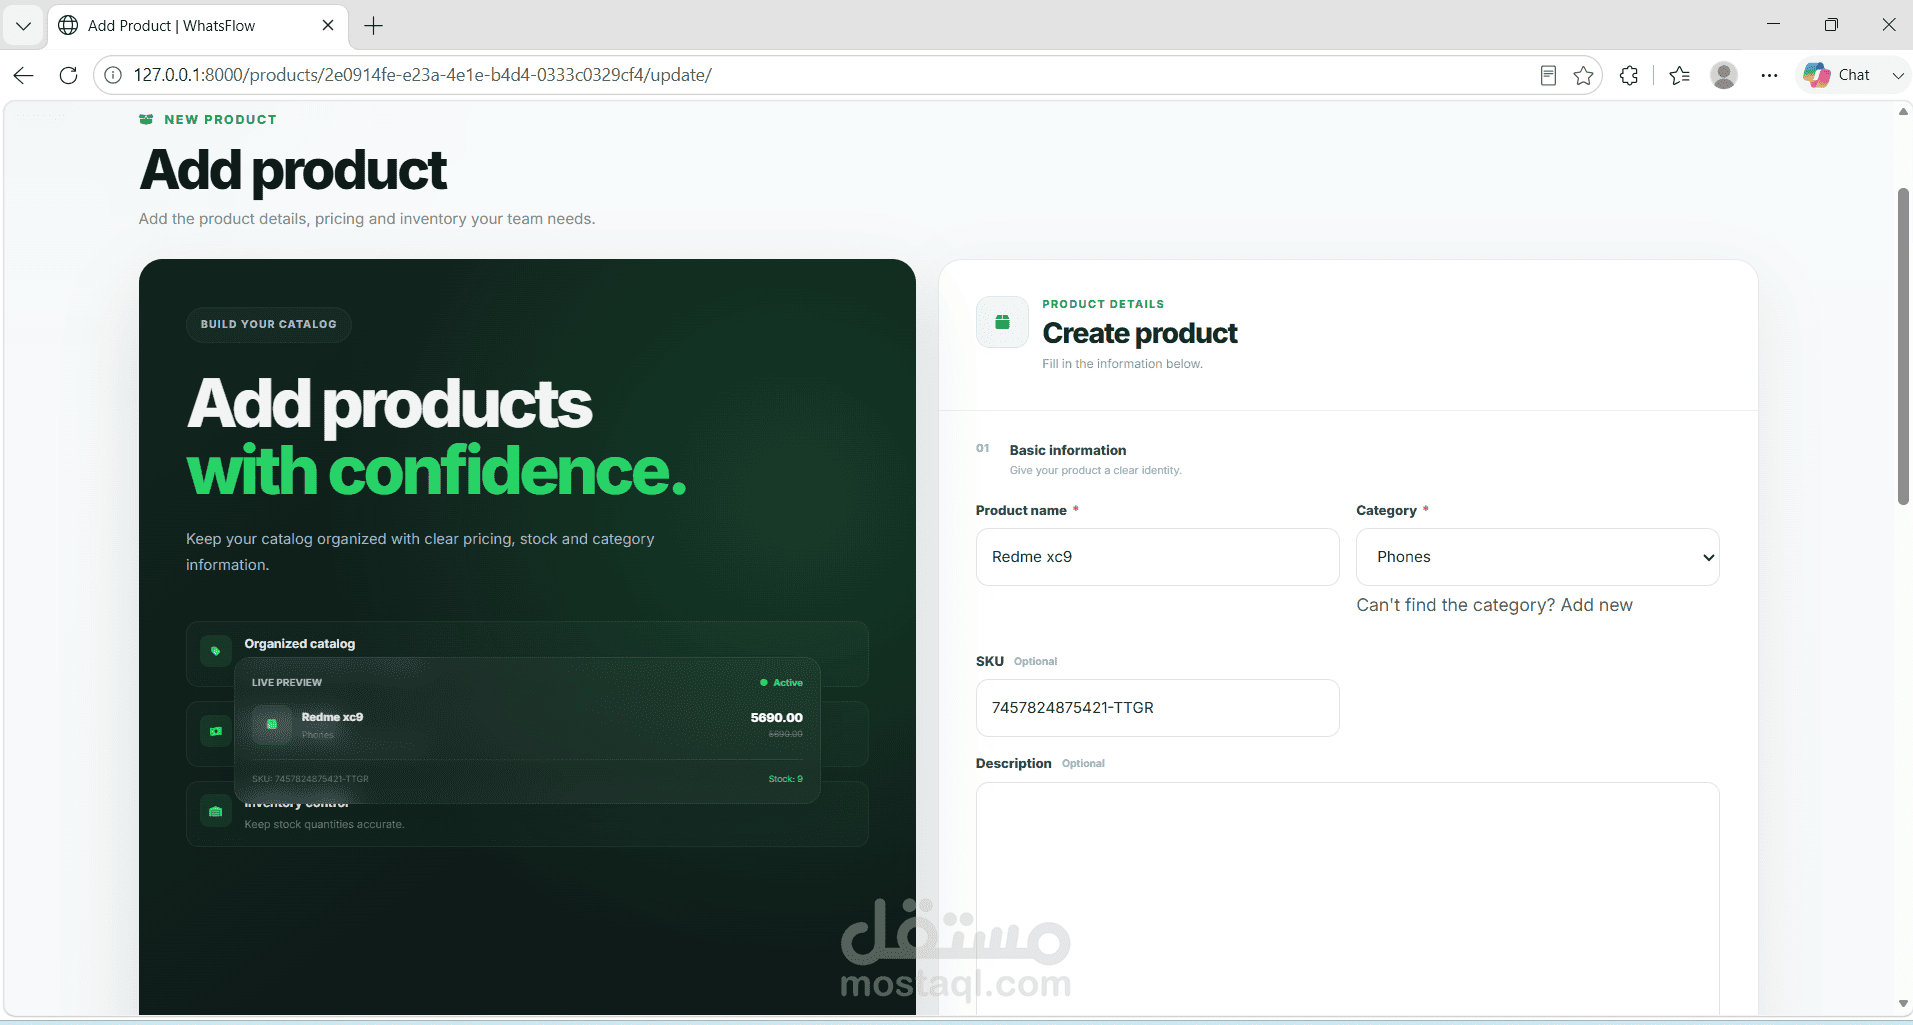1913x1025 pixels.
Task: Click the SKU input field
Action: click(x=1157, y=708)
